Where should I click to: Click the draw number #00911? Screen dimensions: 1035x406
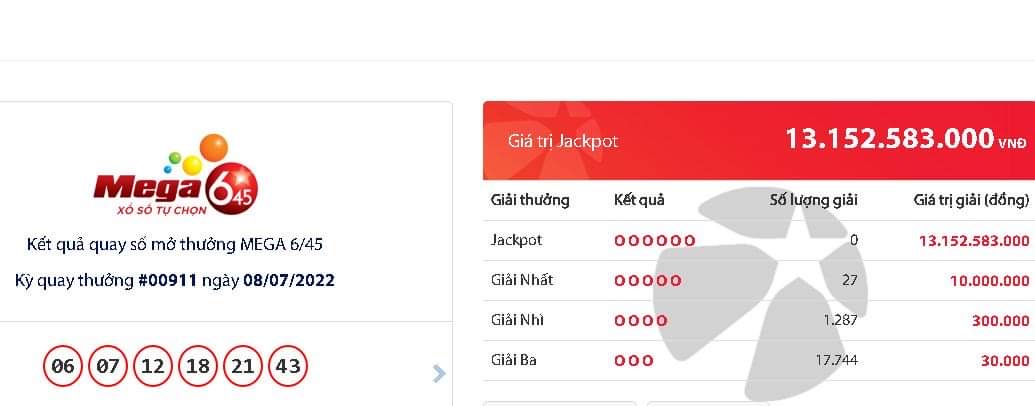167,281
